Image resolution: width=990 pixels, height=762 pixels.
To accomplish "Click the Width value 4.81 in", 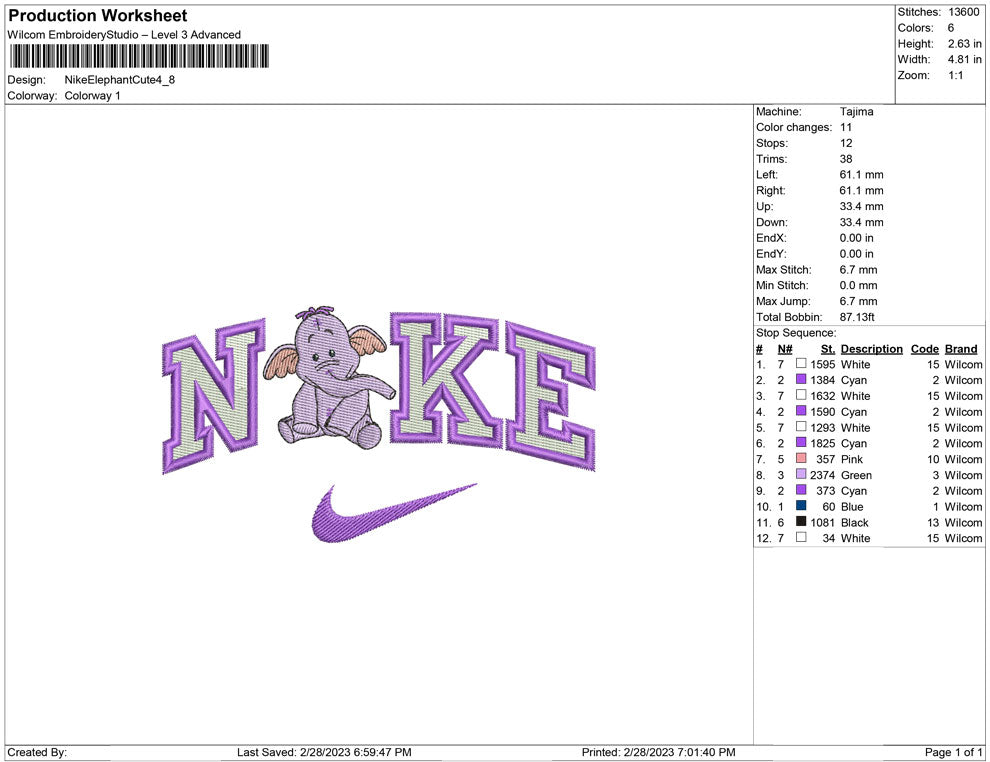I will click(x=964, y=59).
